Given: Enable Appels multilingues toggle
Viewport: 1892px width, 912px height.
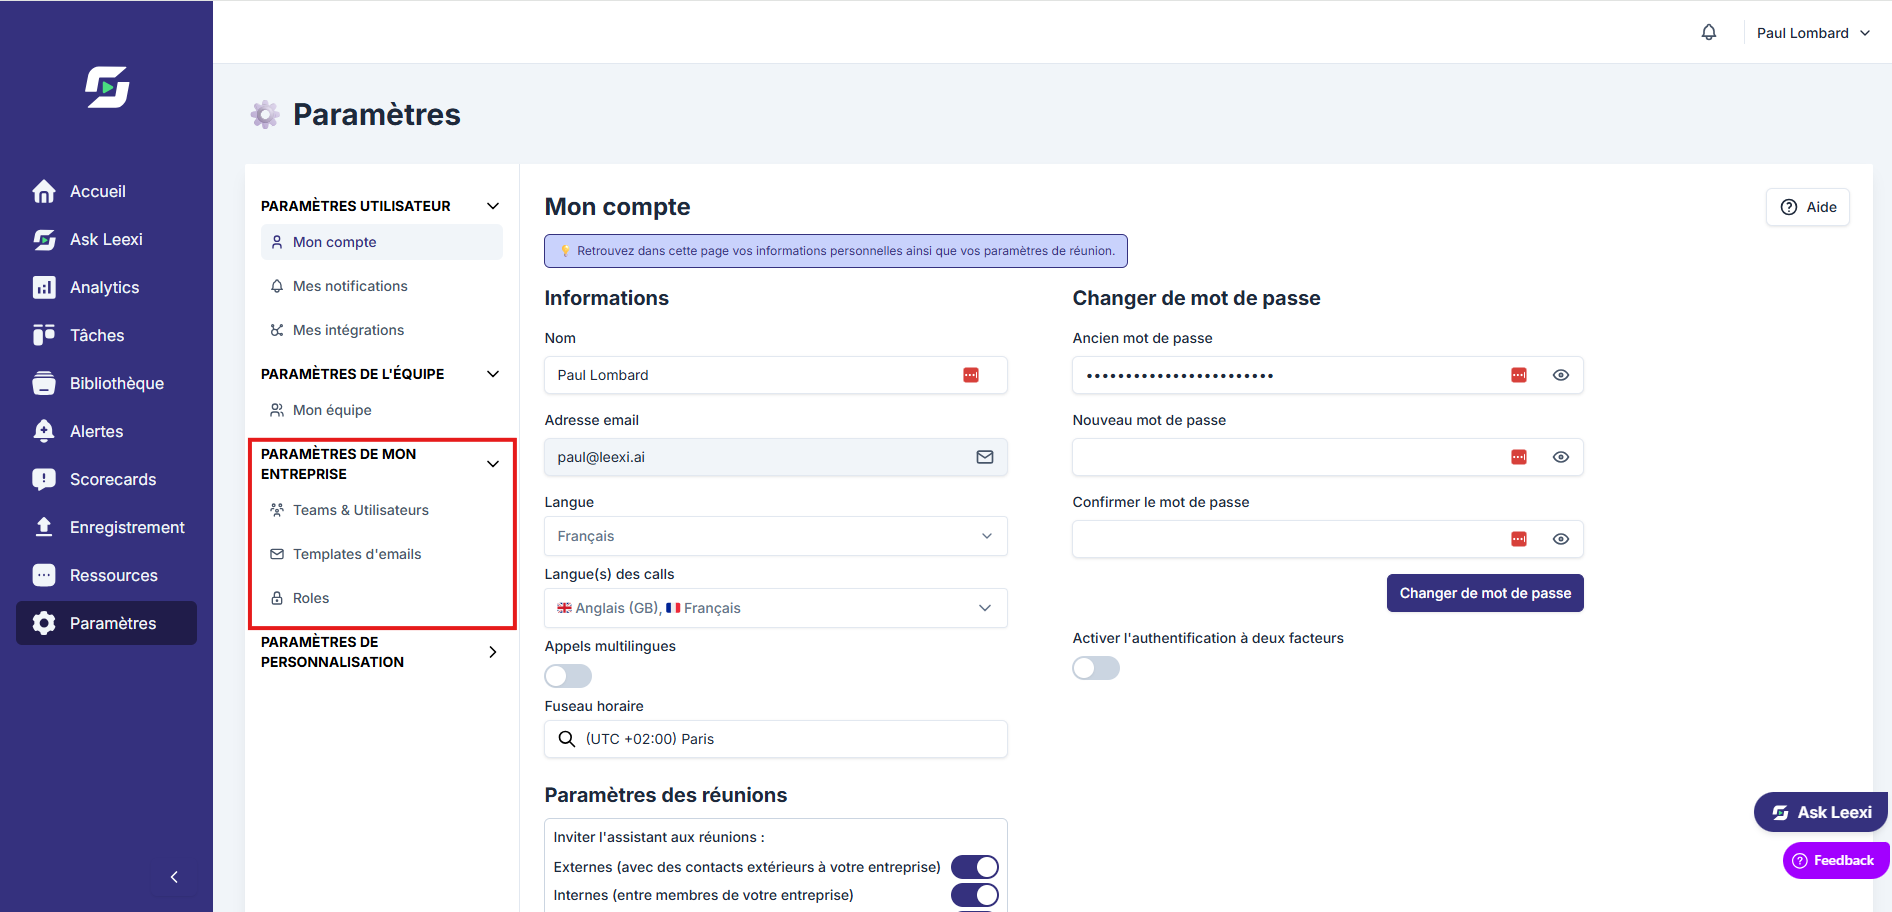Looking at the screenshot, I should 568,676.
